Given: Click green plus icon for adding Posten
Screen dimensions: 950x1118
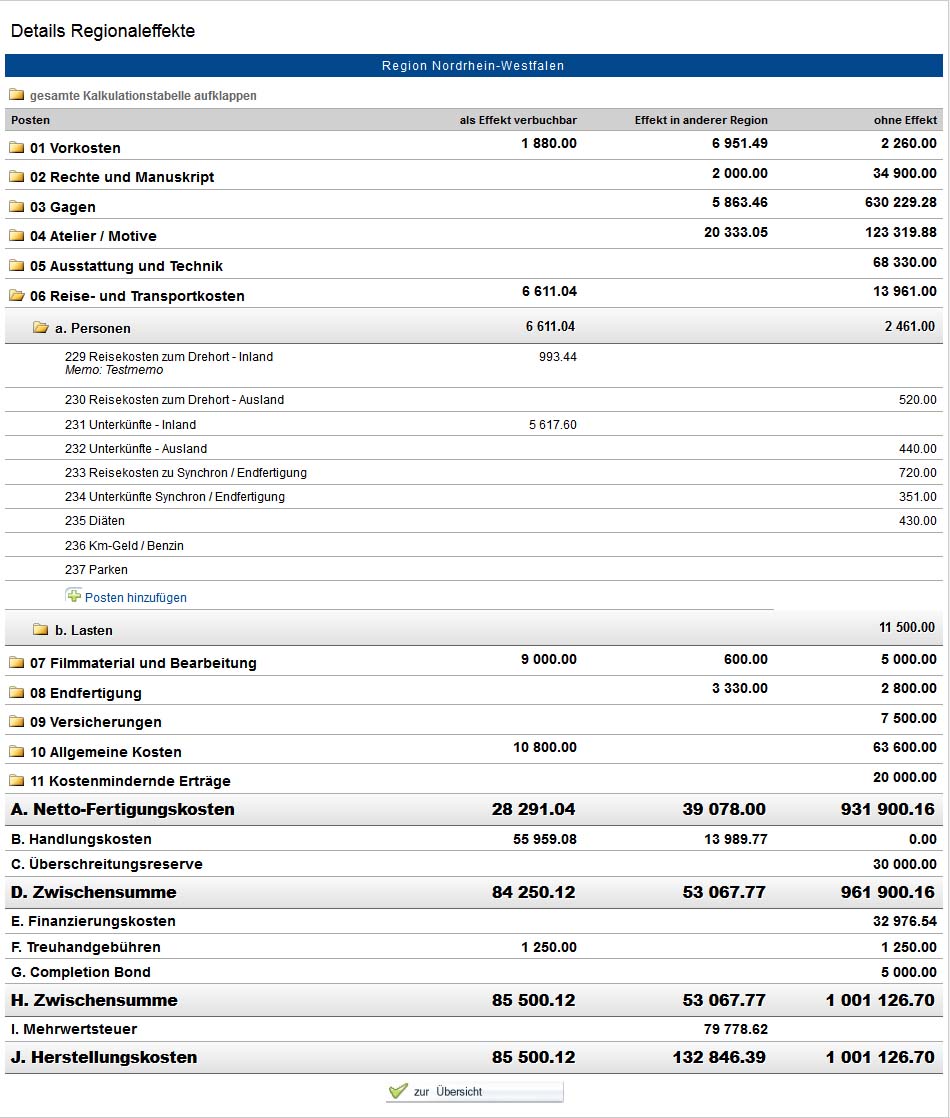Looking at the screenshot, I should click(x=73, y=595).
